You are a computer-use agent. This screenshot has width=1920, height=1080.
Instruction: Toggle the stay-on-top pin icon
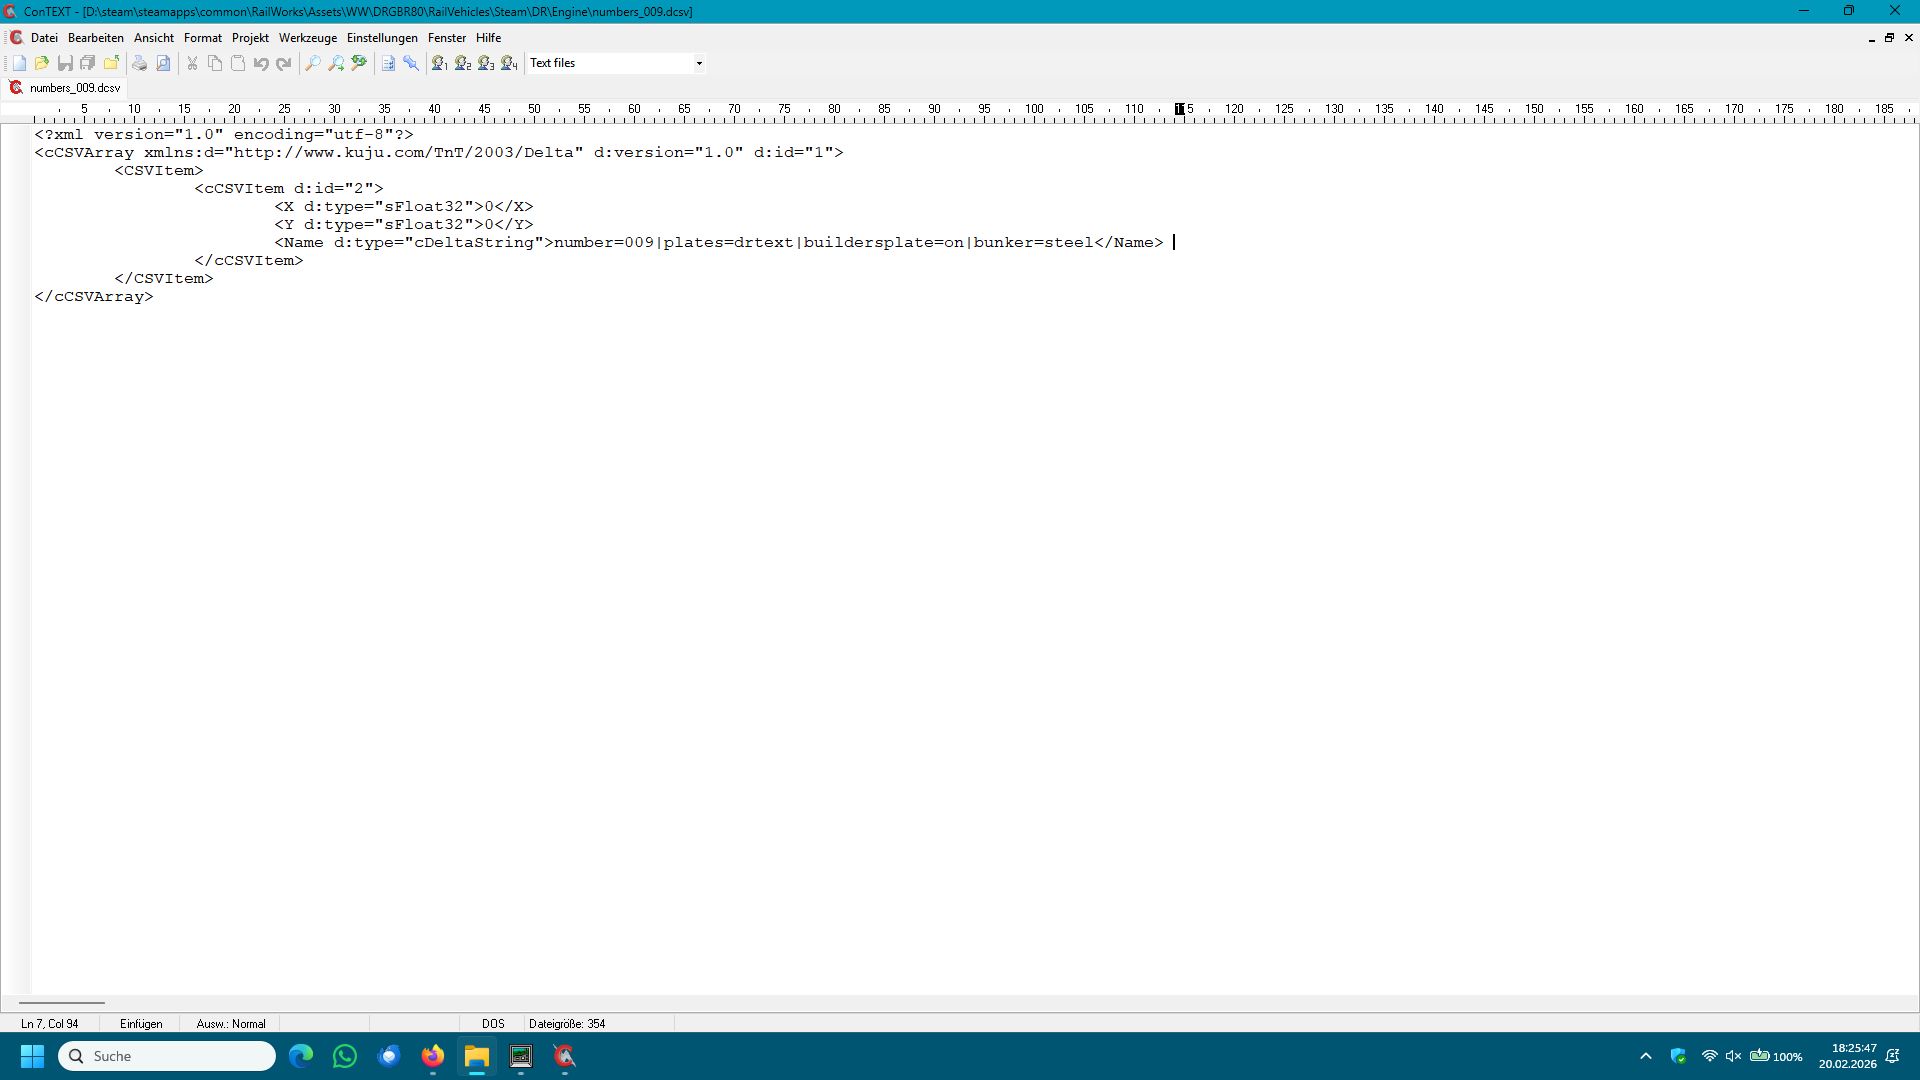411,63
